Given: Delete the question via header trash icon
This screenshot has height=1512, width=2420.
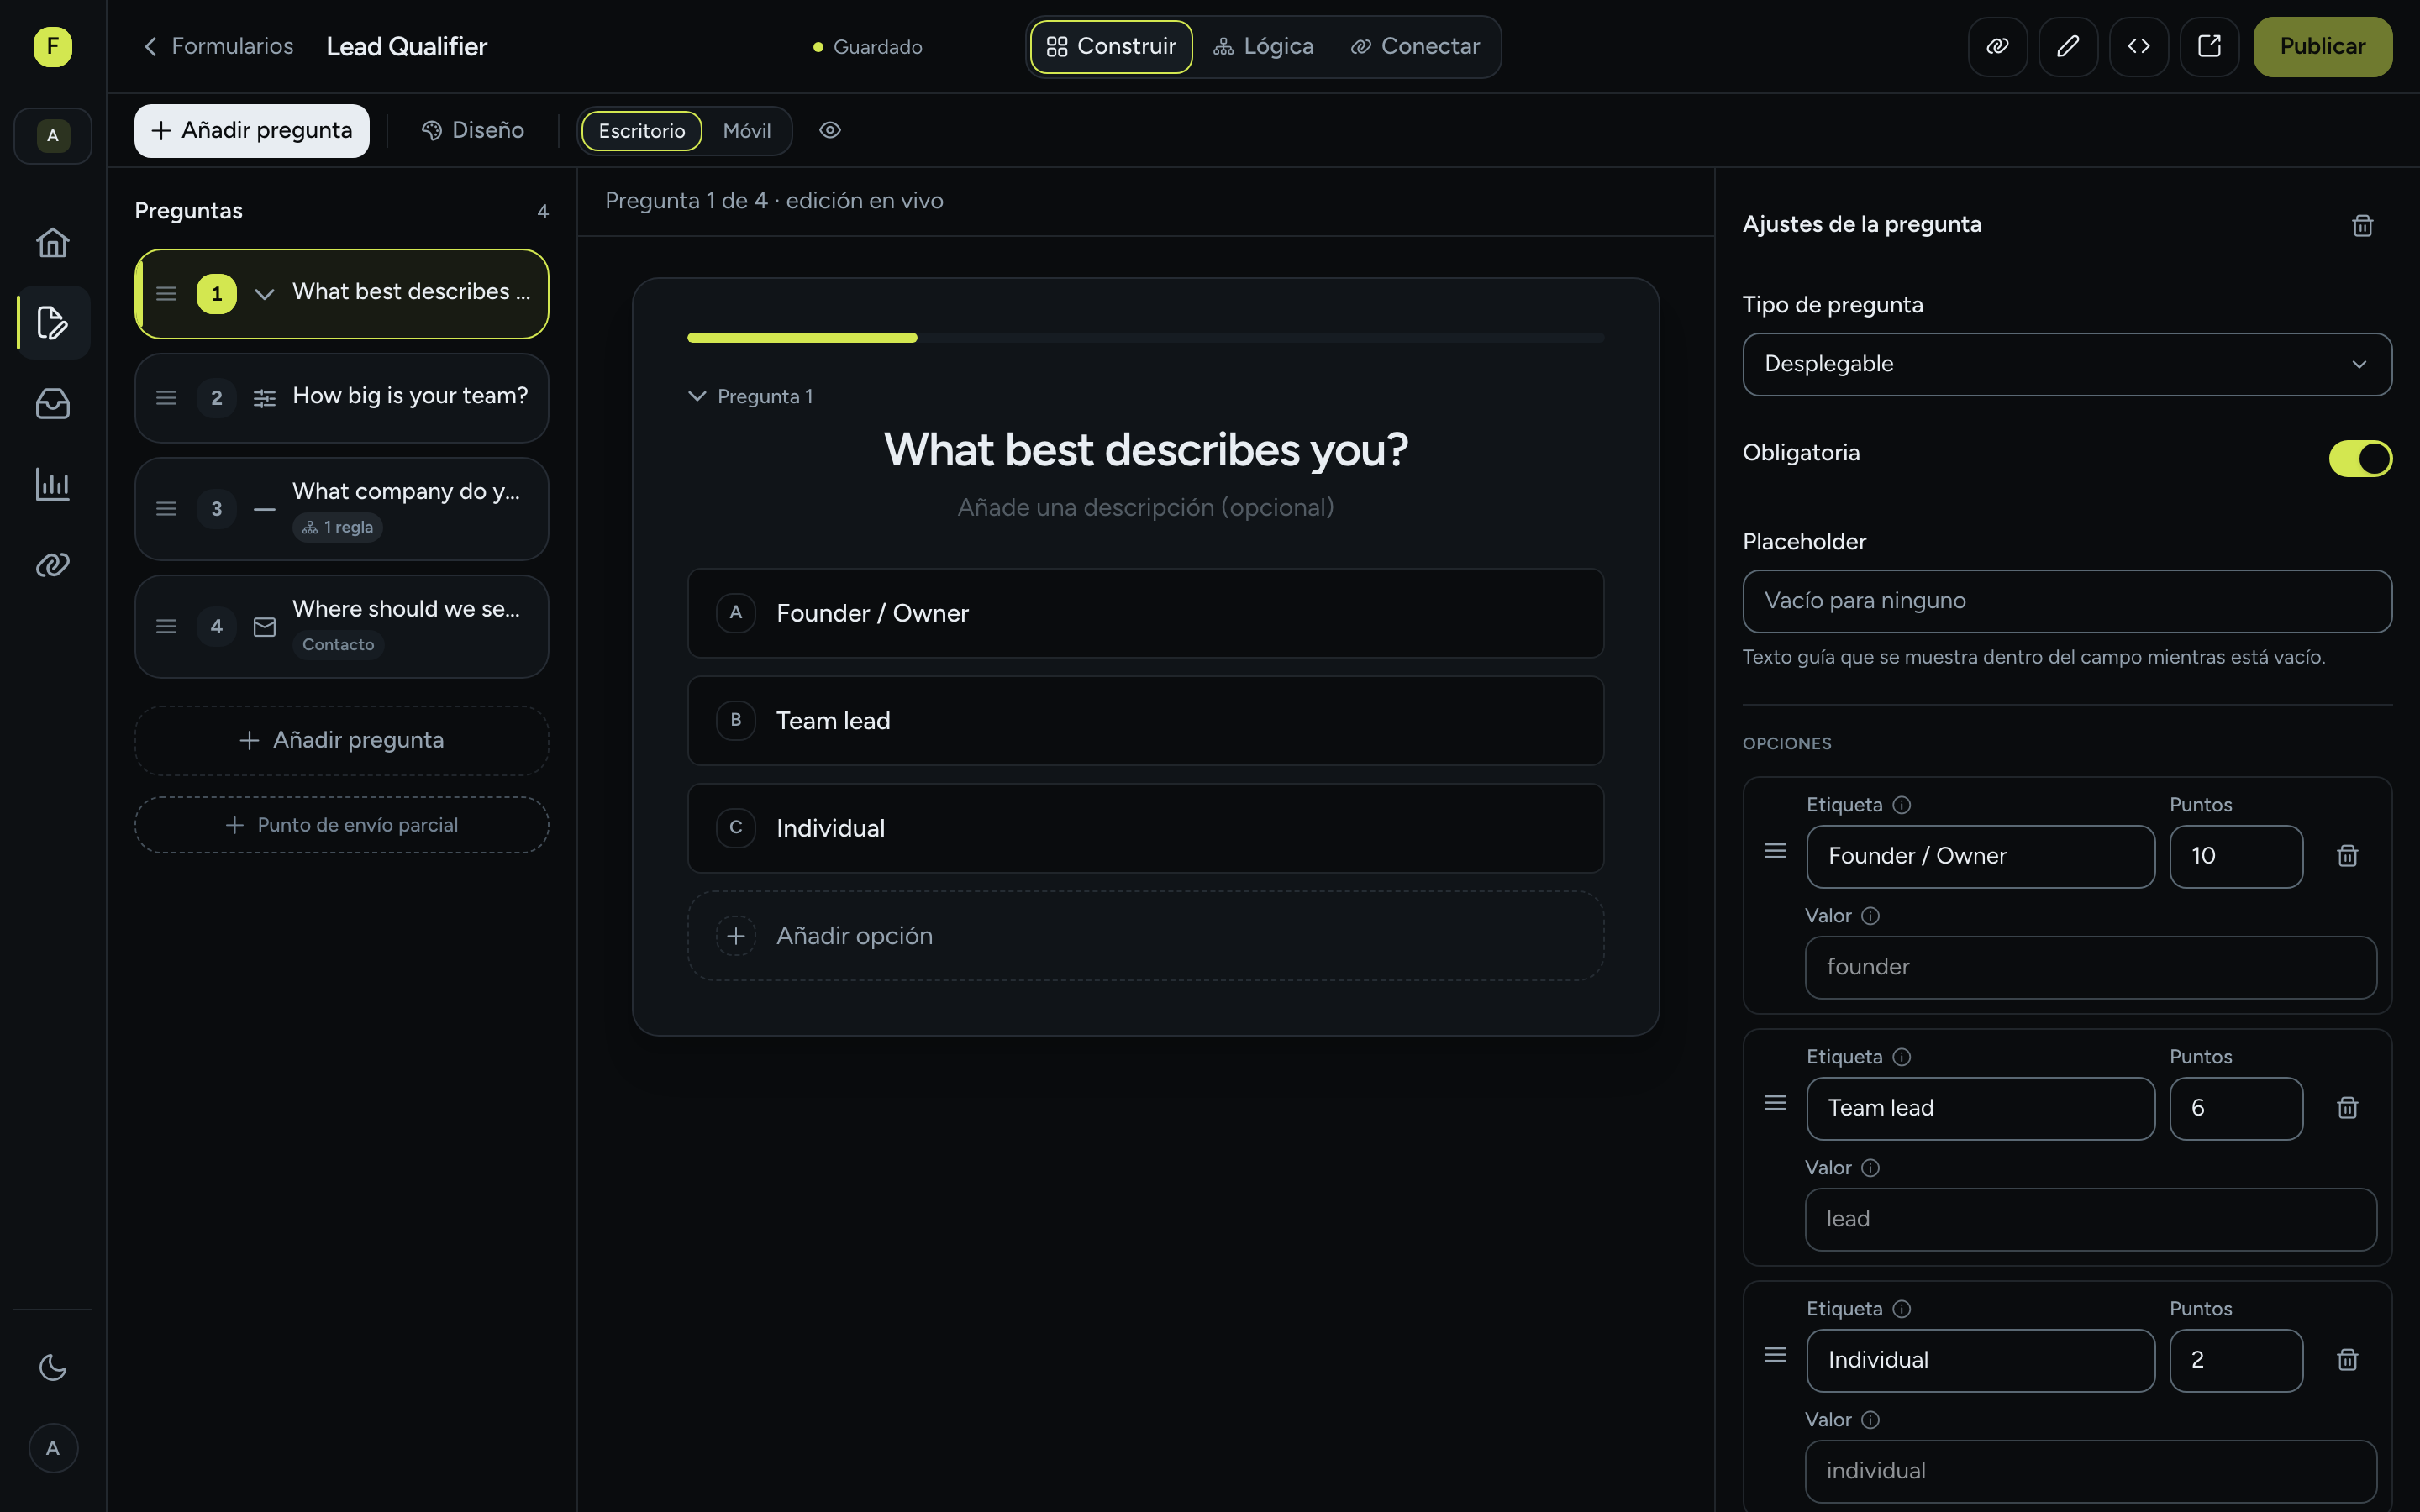Looking at the screenshot, I should tap(2362, 225).
